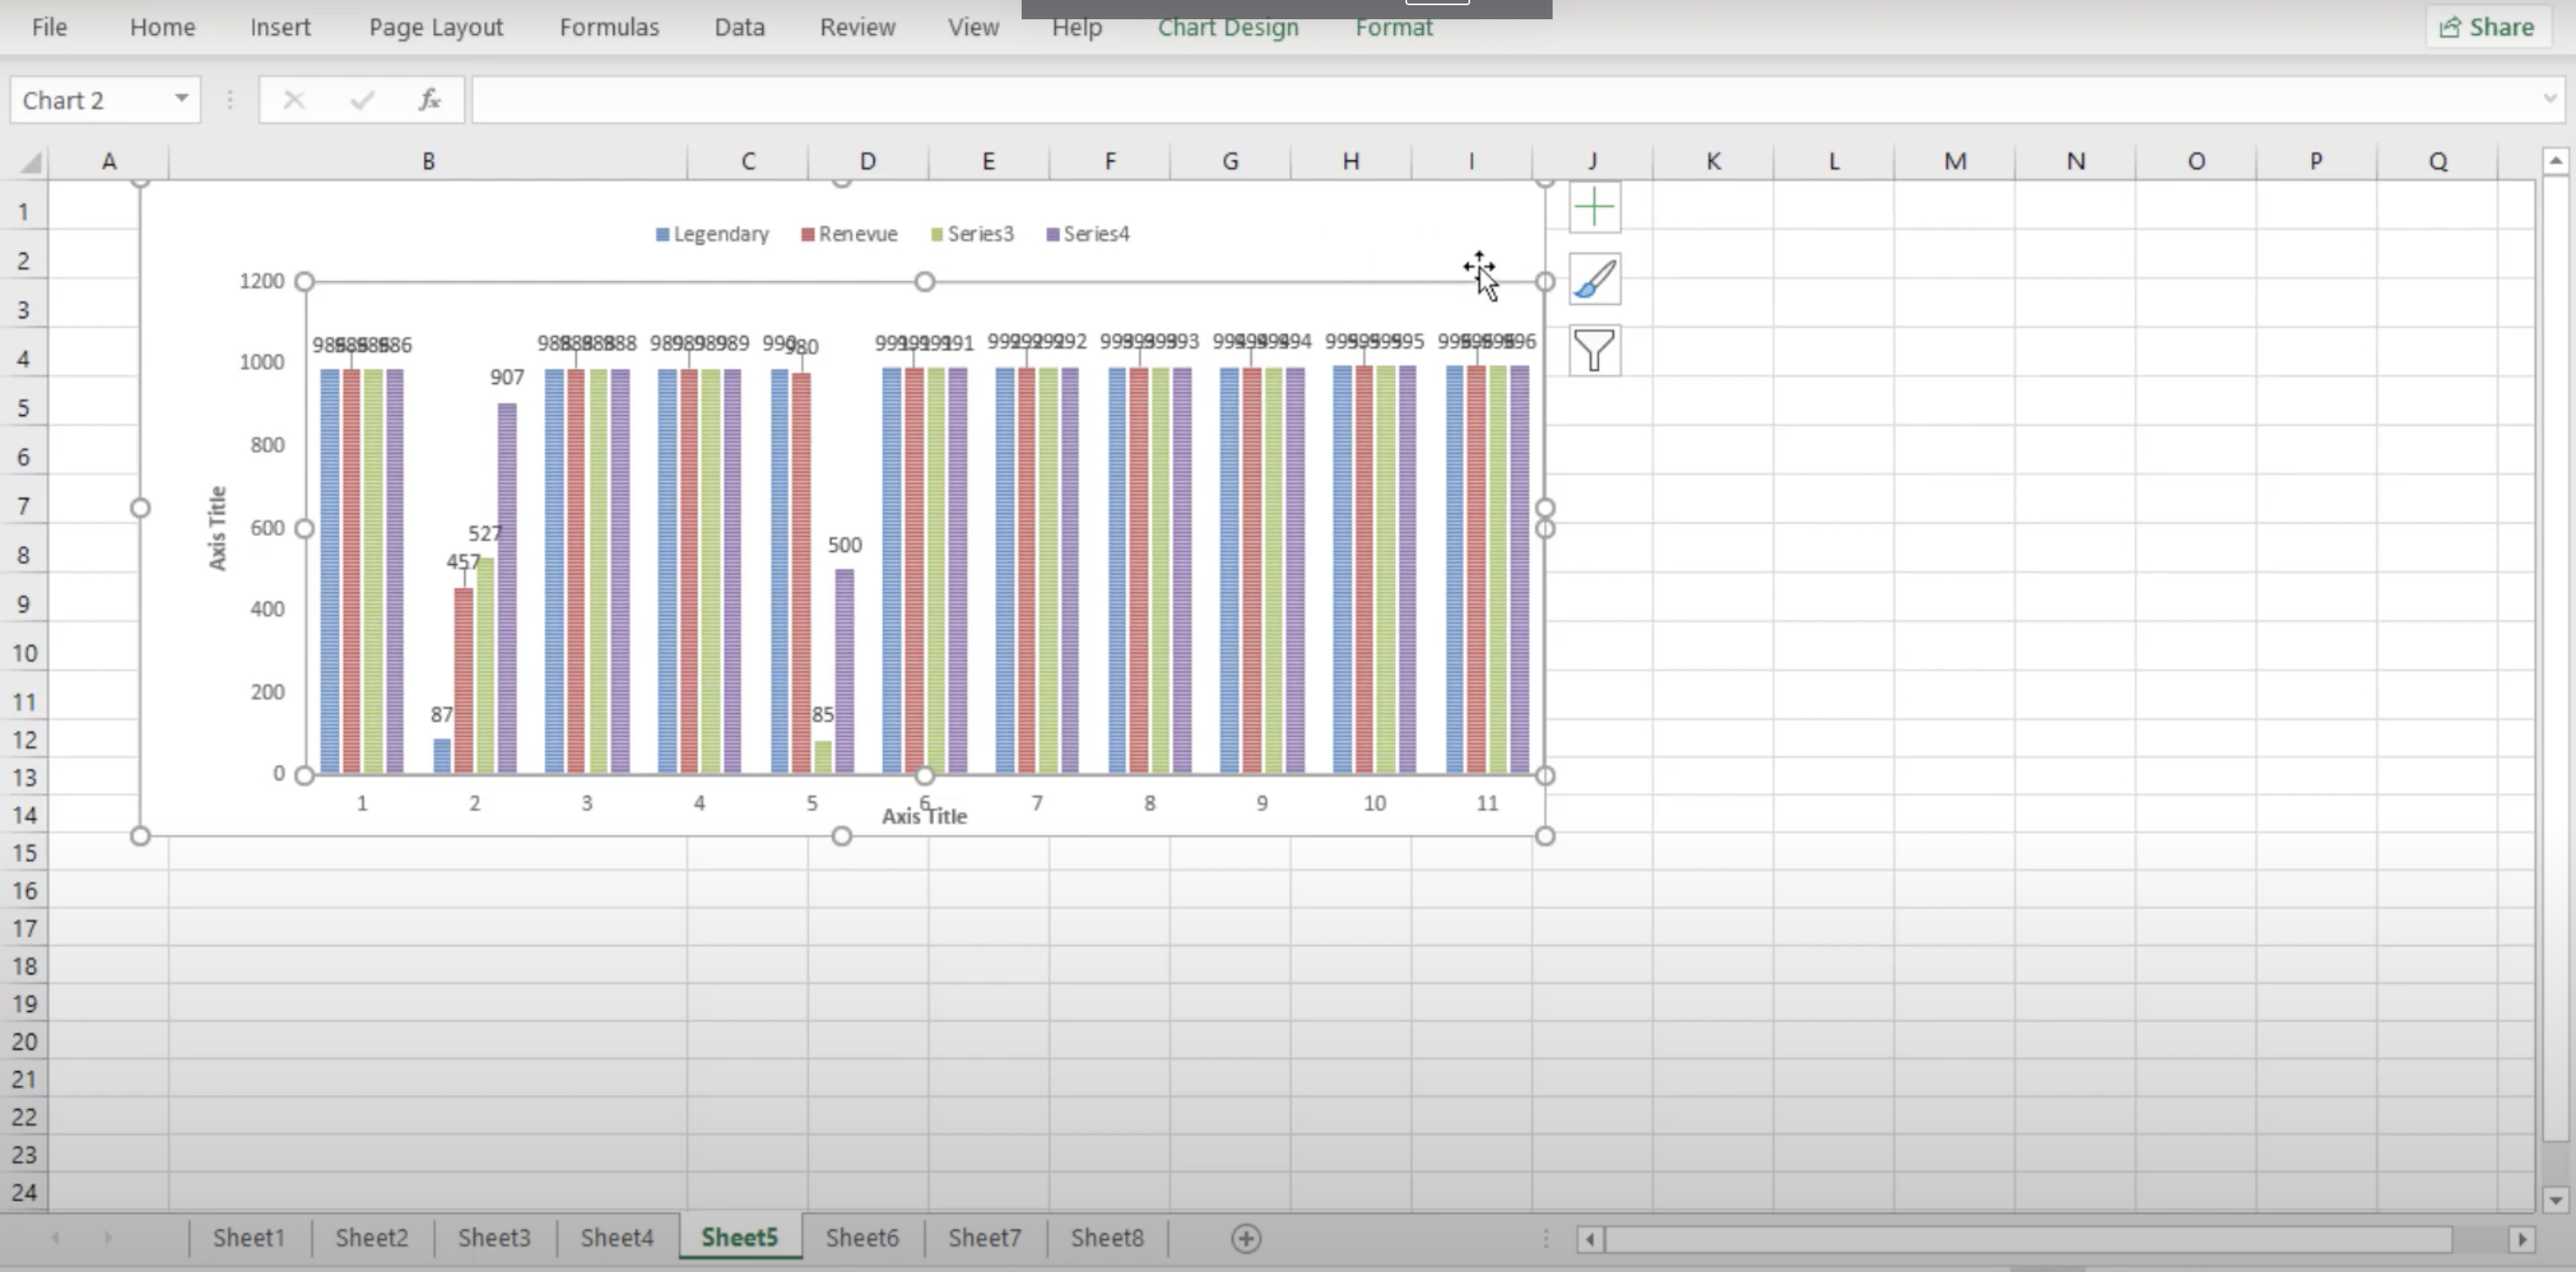This screenshot has height=1272, width=2576.
Task: Open the Page Layout tab
Action: click(435, 27)
